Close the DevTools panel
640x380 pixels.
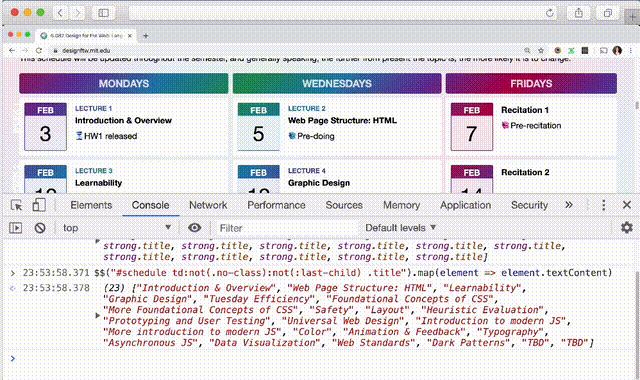(627, 205)
